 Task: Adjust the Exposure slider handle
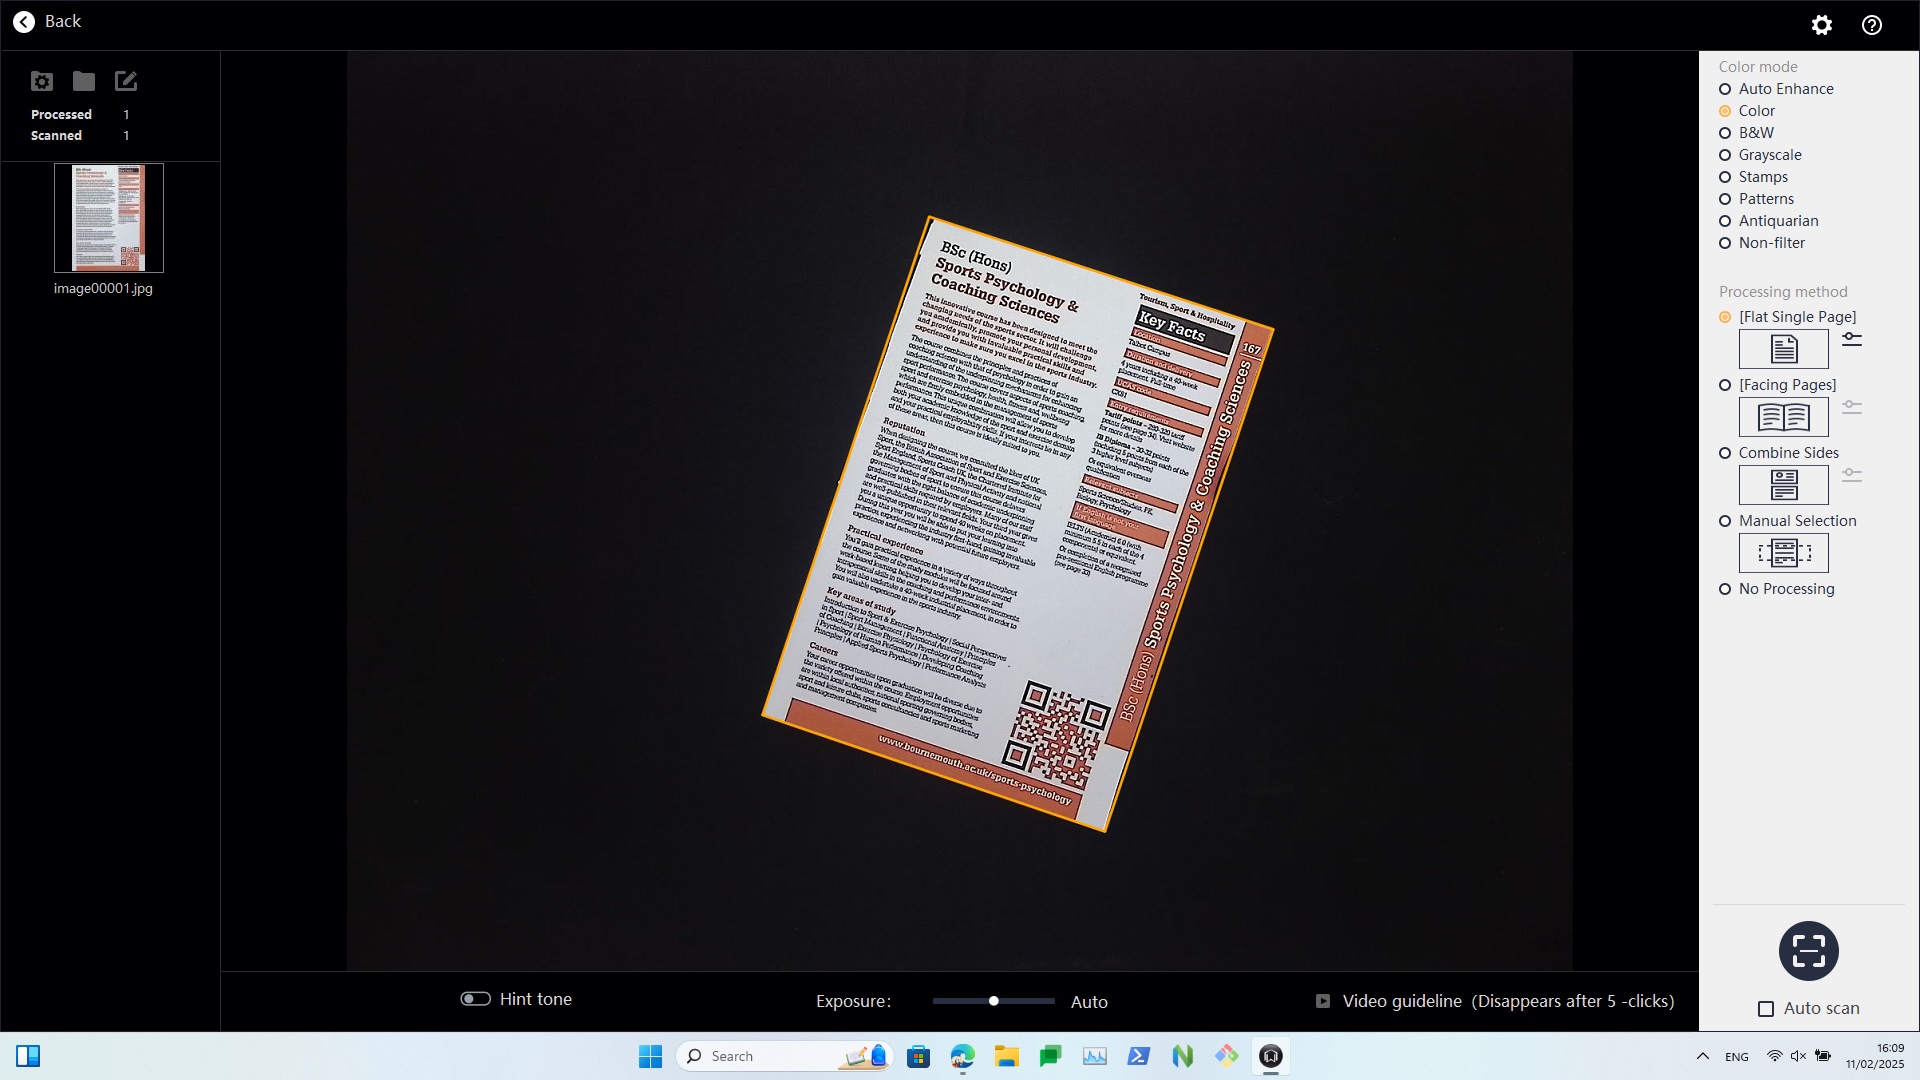click(x=993, y=1001)
